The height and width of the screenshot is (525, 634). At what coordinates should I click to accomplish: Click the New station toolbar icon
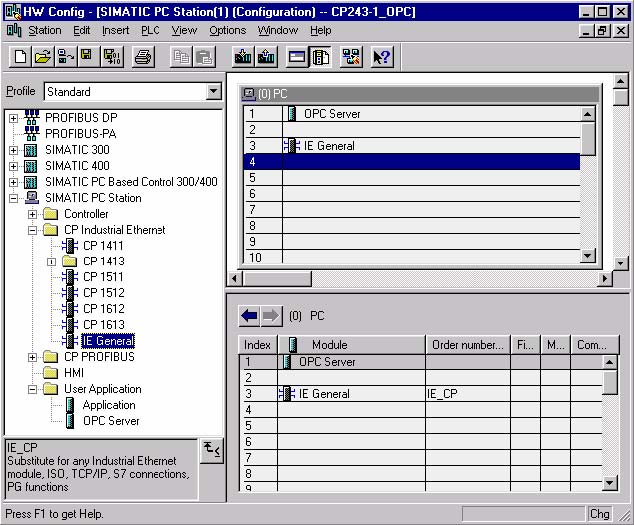[20, 57]
